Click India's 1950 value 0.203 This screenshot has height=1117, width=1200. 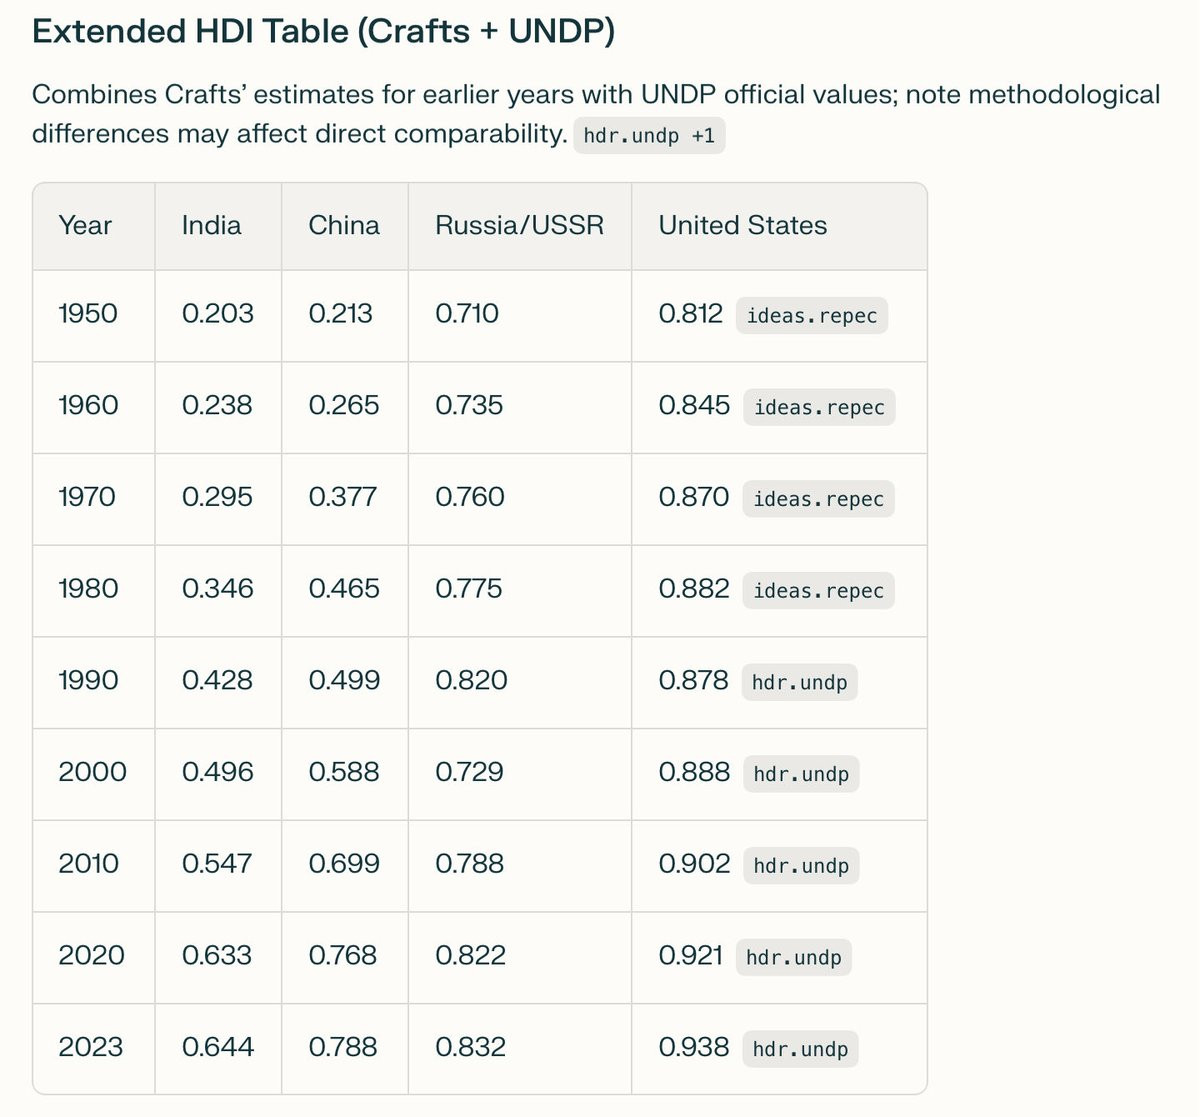[217, 313]
